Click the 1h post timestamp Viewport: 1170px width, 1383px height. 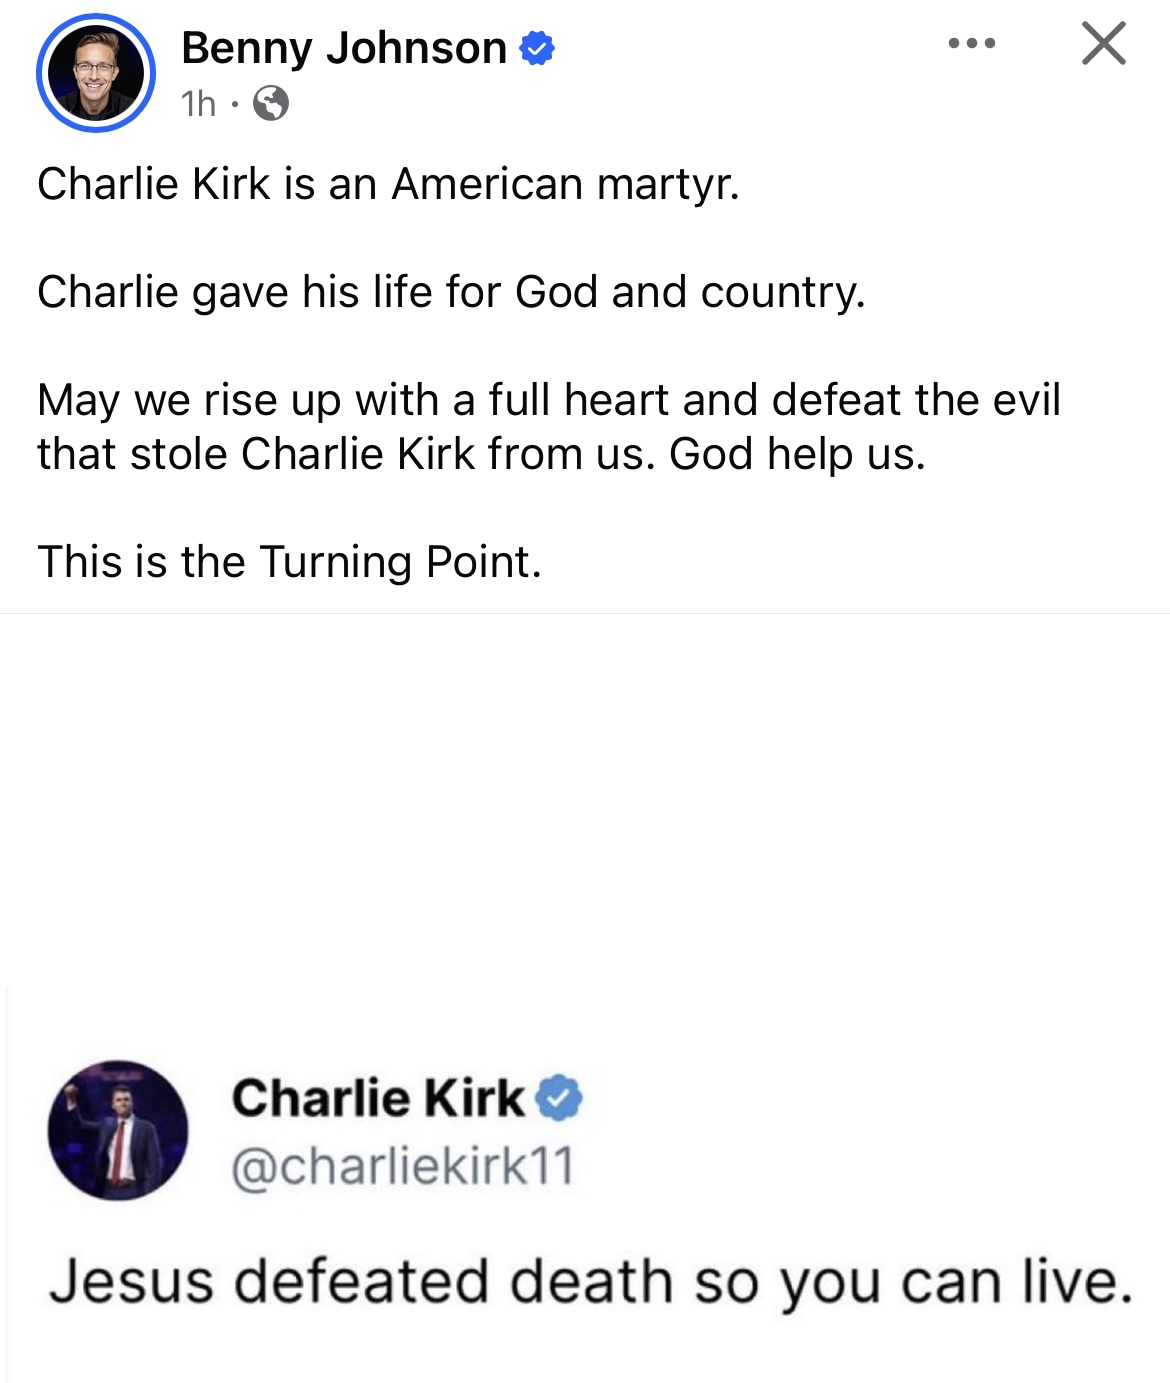tap(198, 103)
